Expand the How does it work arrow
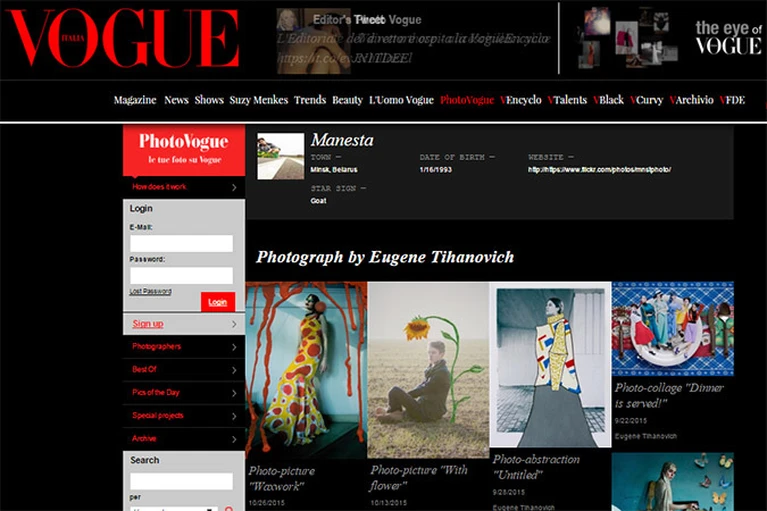The width and height of the screenshot is (767, 511). (x=234, y=187)
